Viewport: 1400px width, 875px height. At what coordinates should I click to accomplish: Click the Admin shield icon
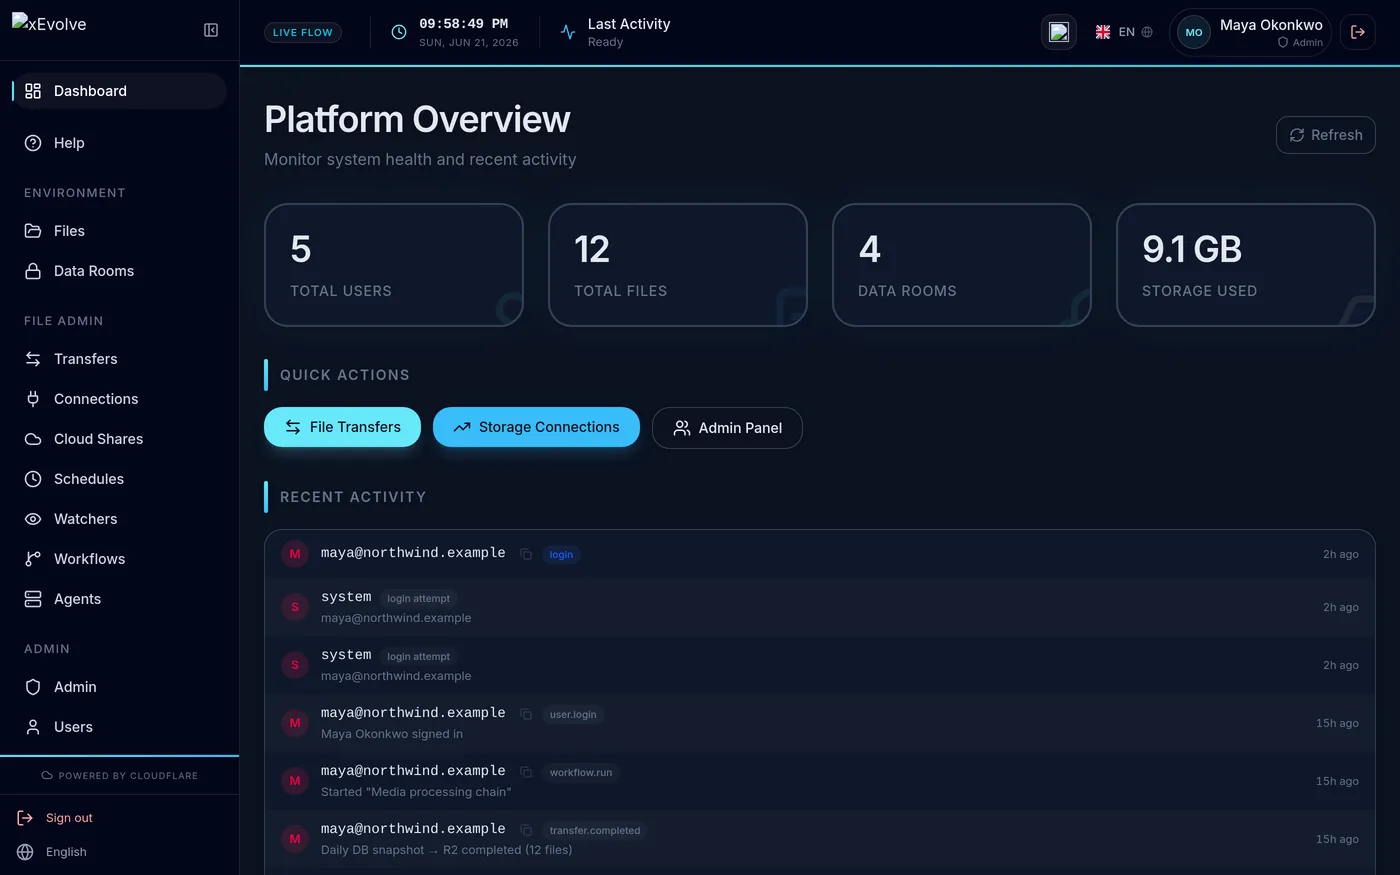tap(33, 687)
